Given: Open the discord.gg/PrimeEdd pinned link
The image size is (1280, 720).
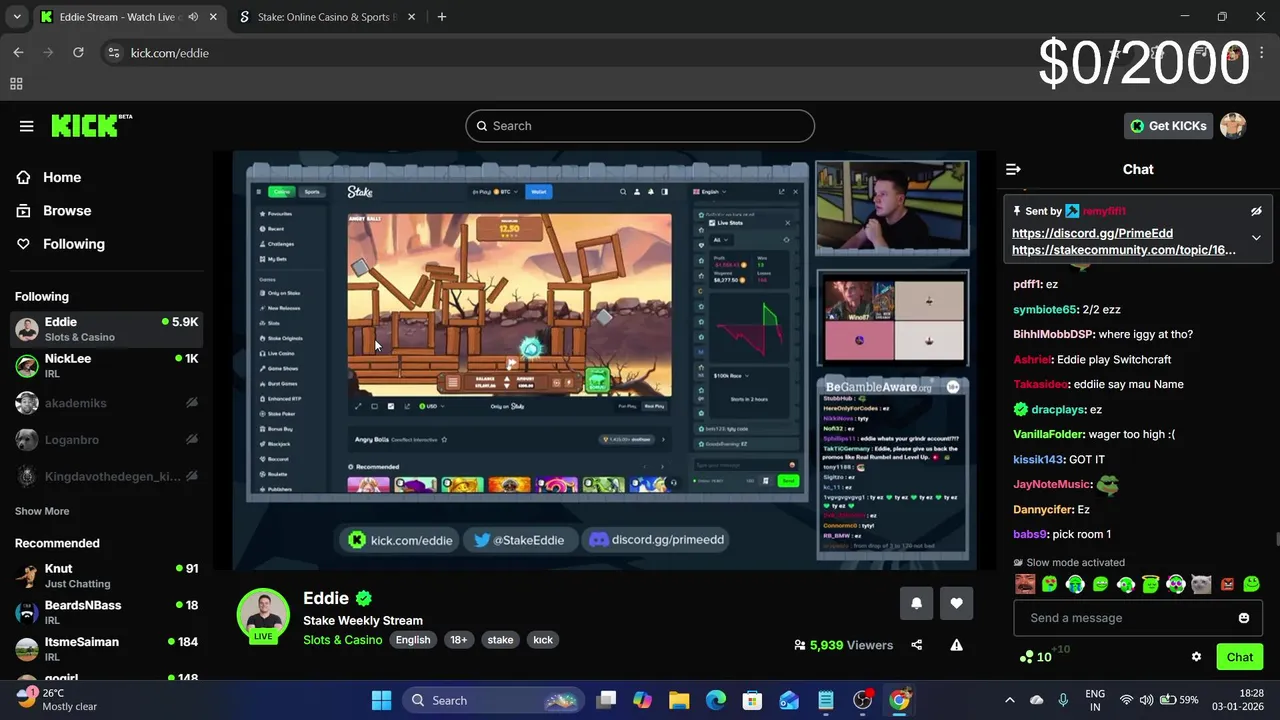Looking at the screenshot, I should pyautogui.click(x=1092, y=233).
